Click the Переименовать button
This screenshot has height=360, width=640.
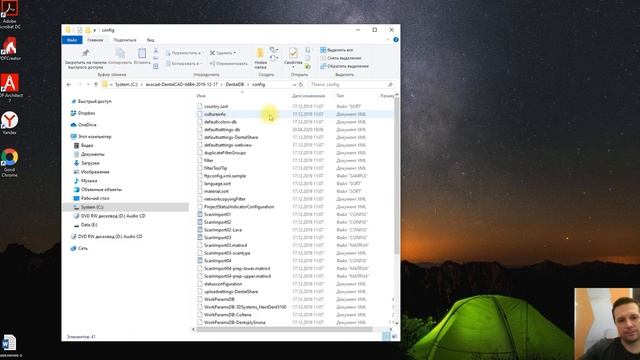coord(229,64)
